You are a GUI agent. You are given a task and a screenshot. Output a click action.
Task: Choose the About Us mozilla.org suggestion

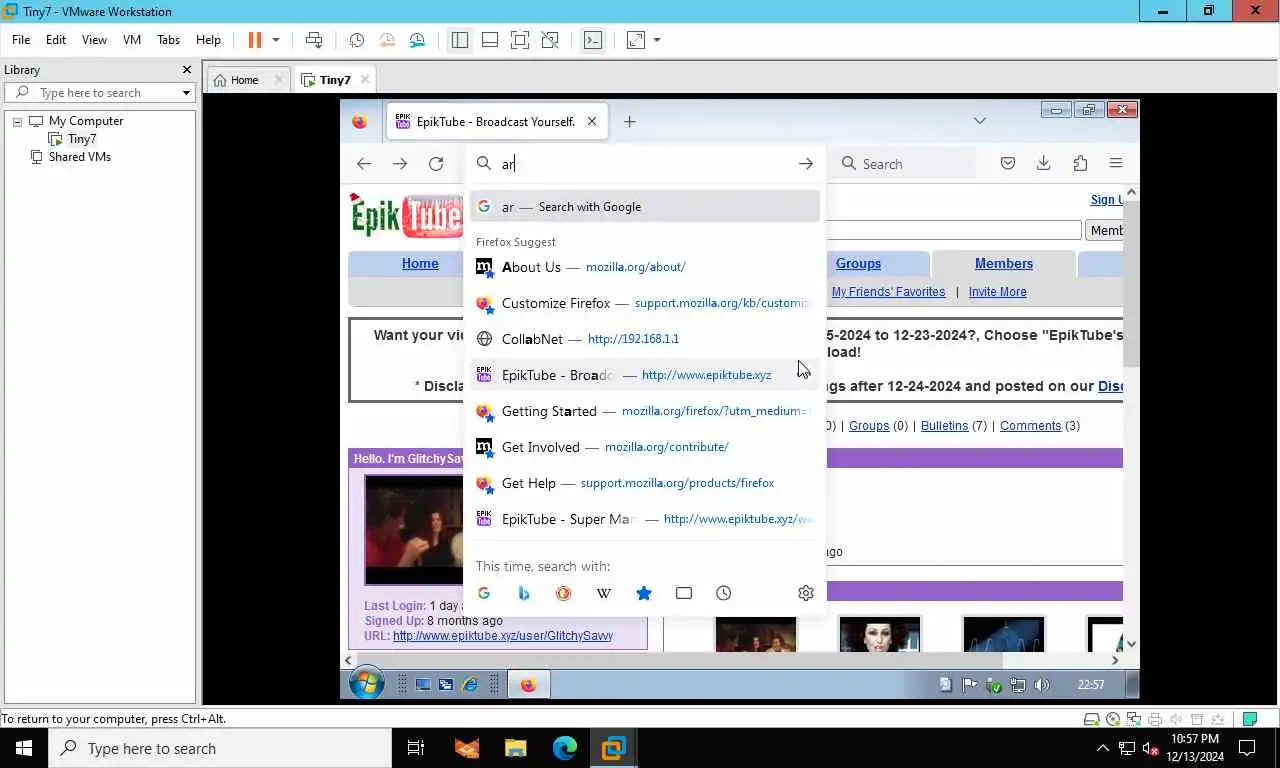pos(645,267)
